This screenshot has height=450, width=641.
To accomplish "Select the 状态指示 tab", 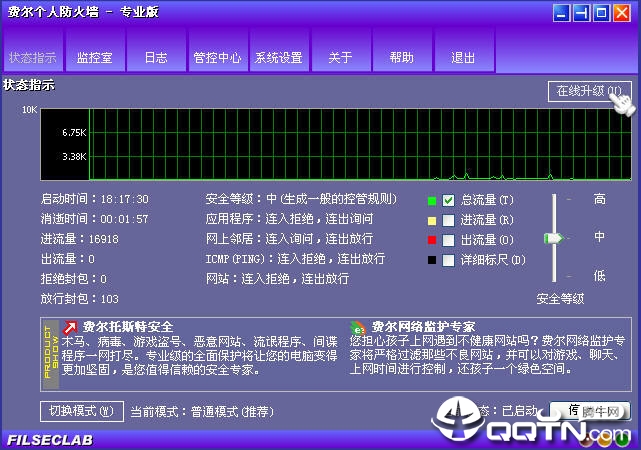I will [x=33, y=50].
